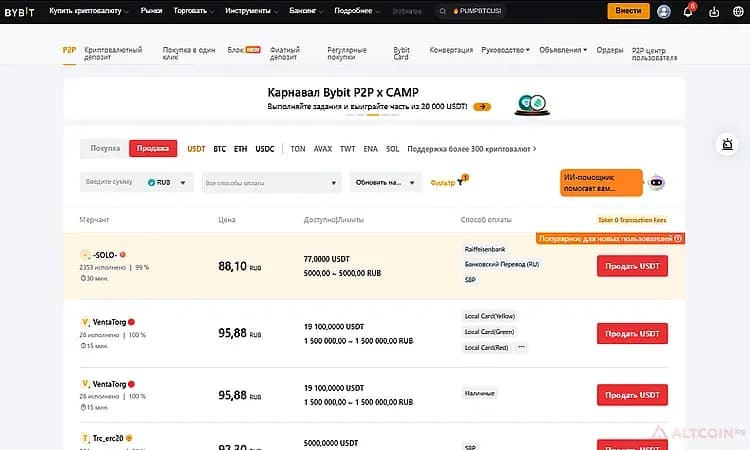Click the ИИ-помощник assistant bubble

click(601, 183)
